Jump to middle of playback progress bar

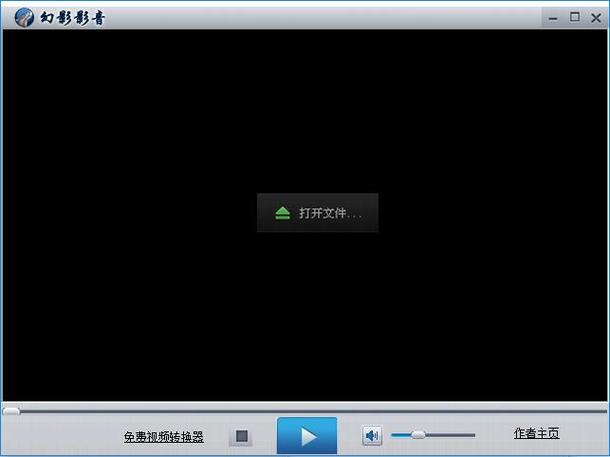click(x=305, y=410)
